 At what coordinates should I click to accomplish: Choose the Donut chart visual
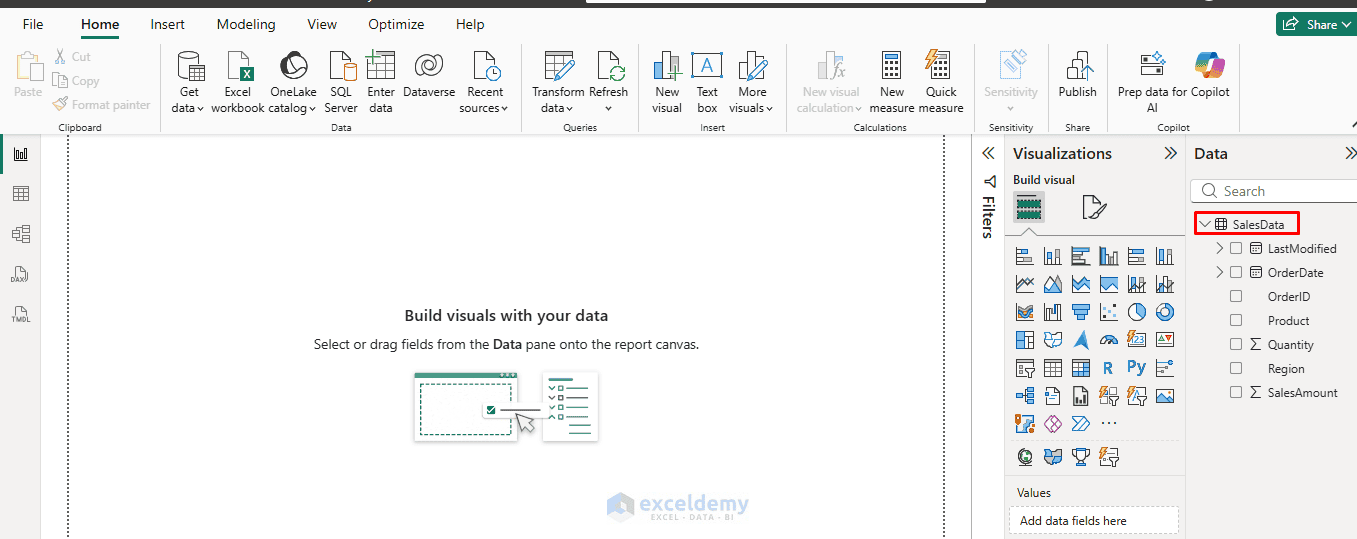pyautogui.click(x=1164, y=312)
